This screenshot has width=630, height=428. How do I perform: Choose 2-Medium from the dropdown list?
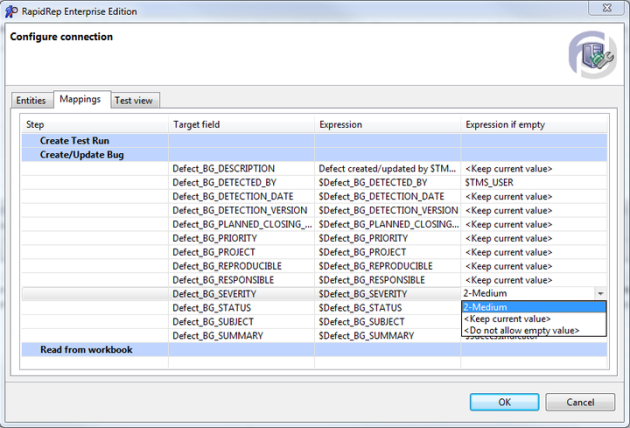(x=533, y=307)
